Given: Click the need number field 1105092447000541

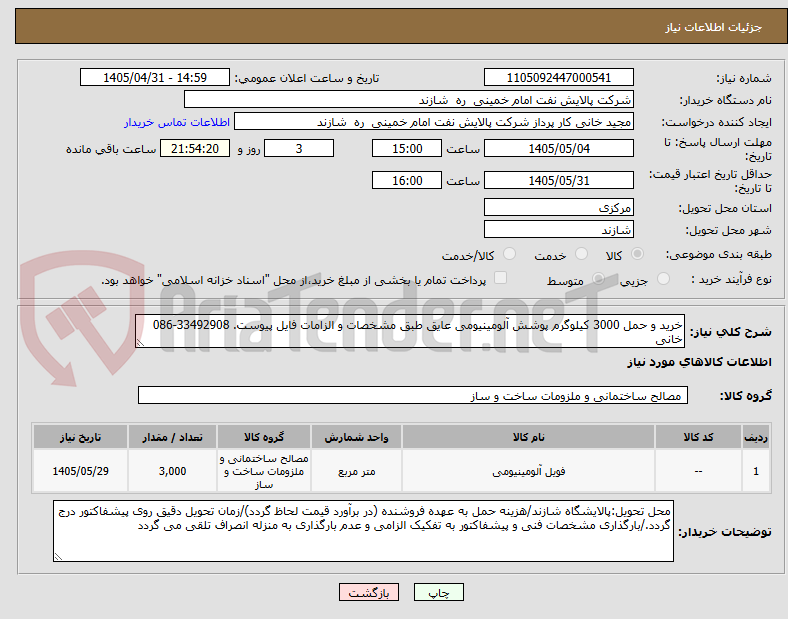Looking at the screenshot, I should 558,78.
